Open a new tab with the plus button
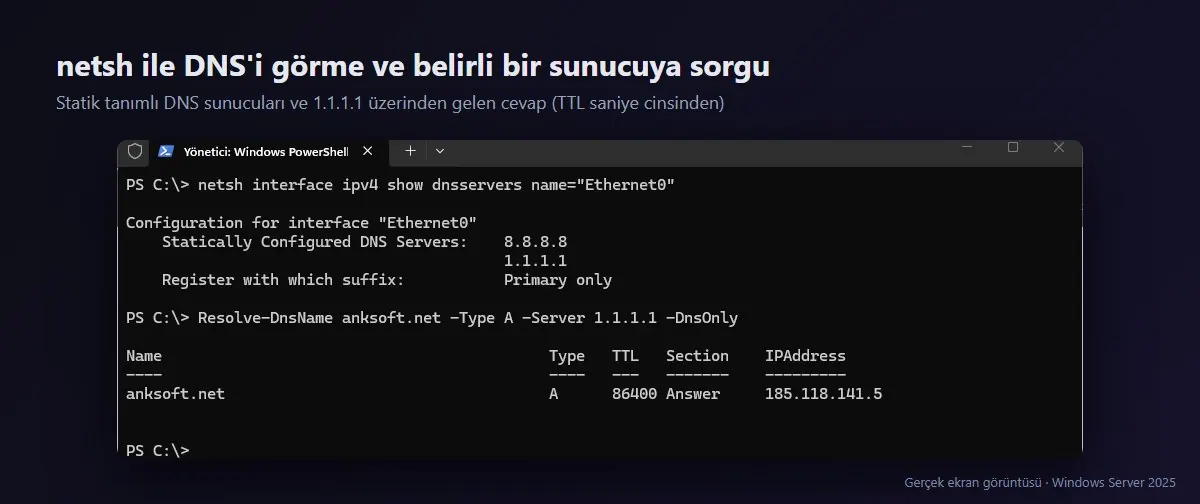 click(410, 151)
